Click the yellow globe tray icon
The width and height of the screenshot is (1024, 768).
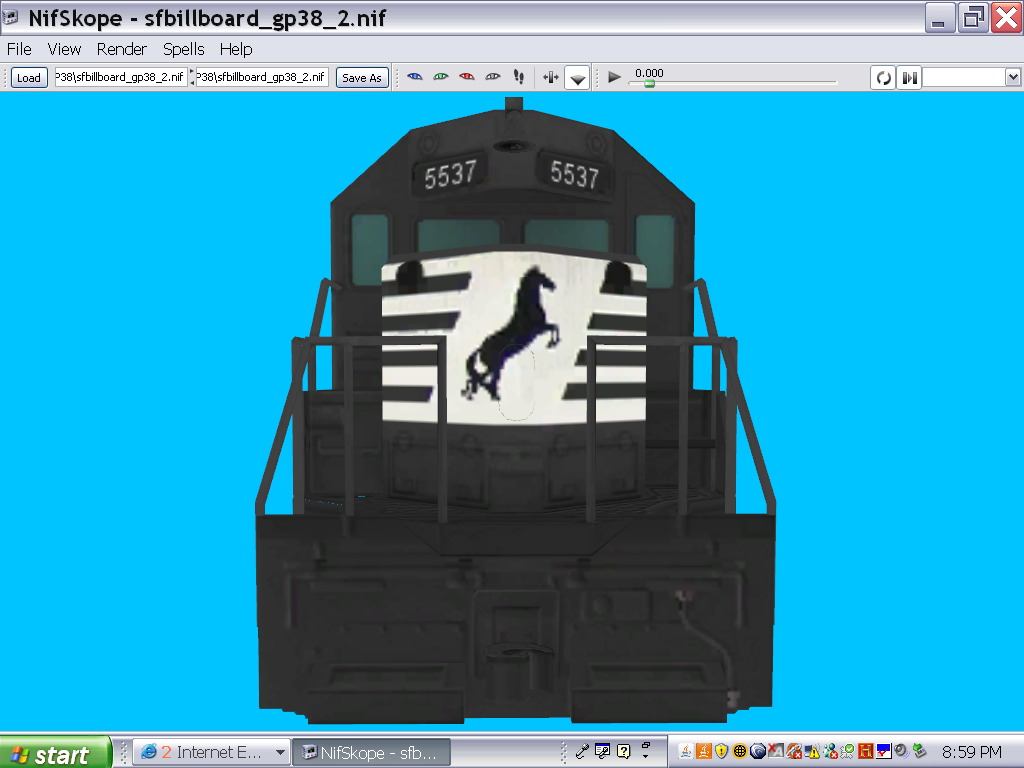click(740, 751)
